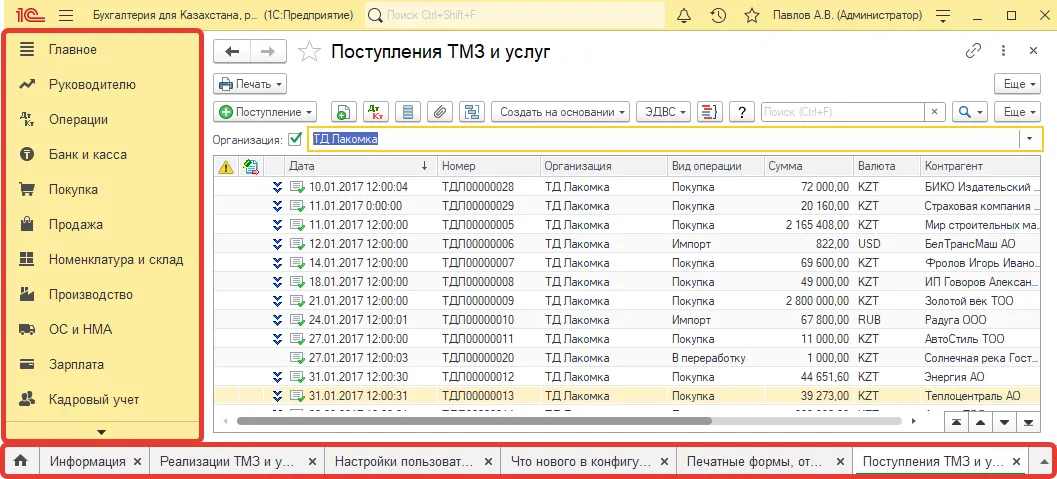1057x479 pixels.
Task: Switch to the Информация tab
Action: [88, 461]
